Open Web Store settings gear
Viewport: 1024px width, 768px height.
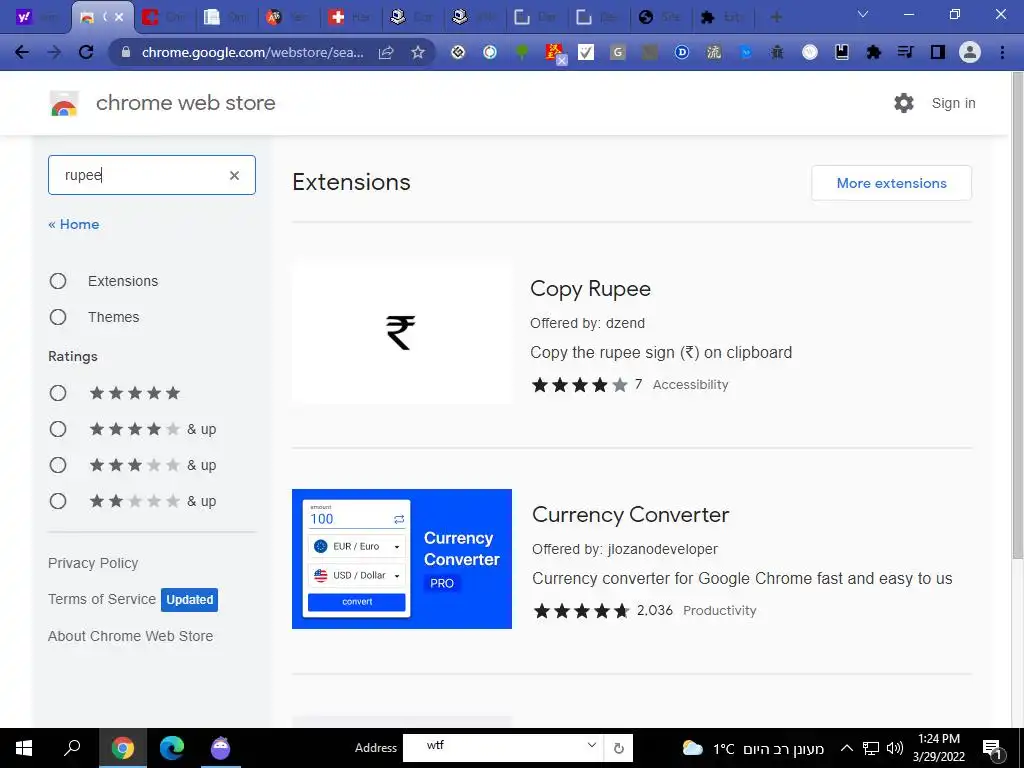[904, 103]
